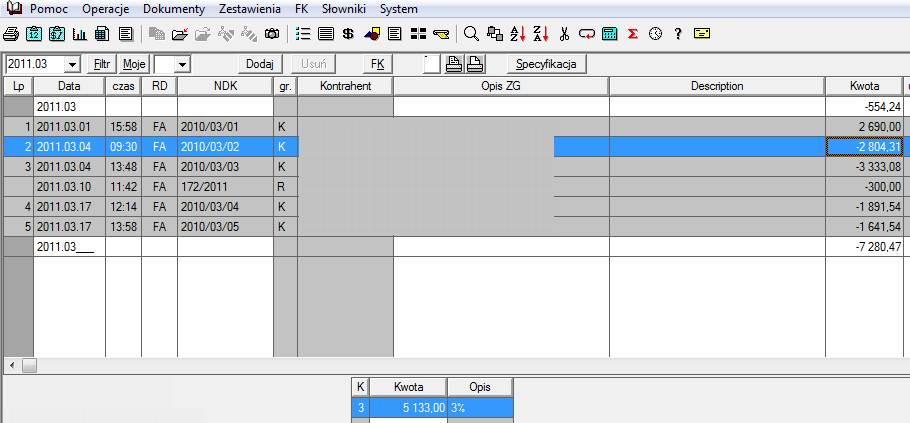Click the horizontal scrollbar left arrow
This screenshot has width=910, height=423.
(10, 365)
